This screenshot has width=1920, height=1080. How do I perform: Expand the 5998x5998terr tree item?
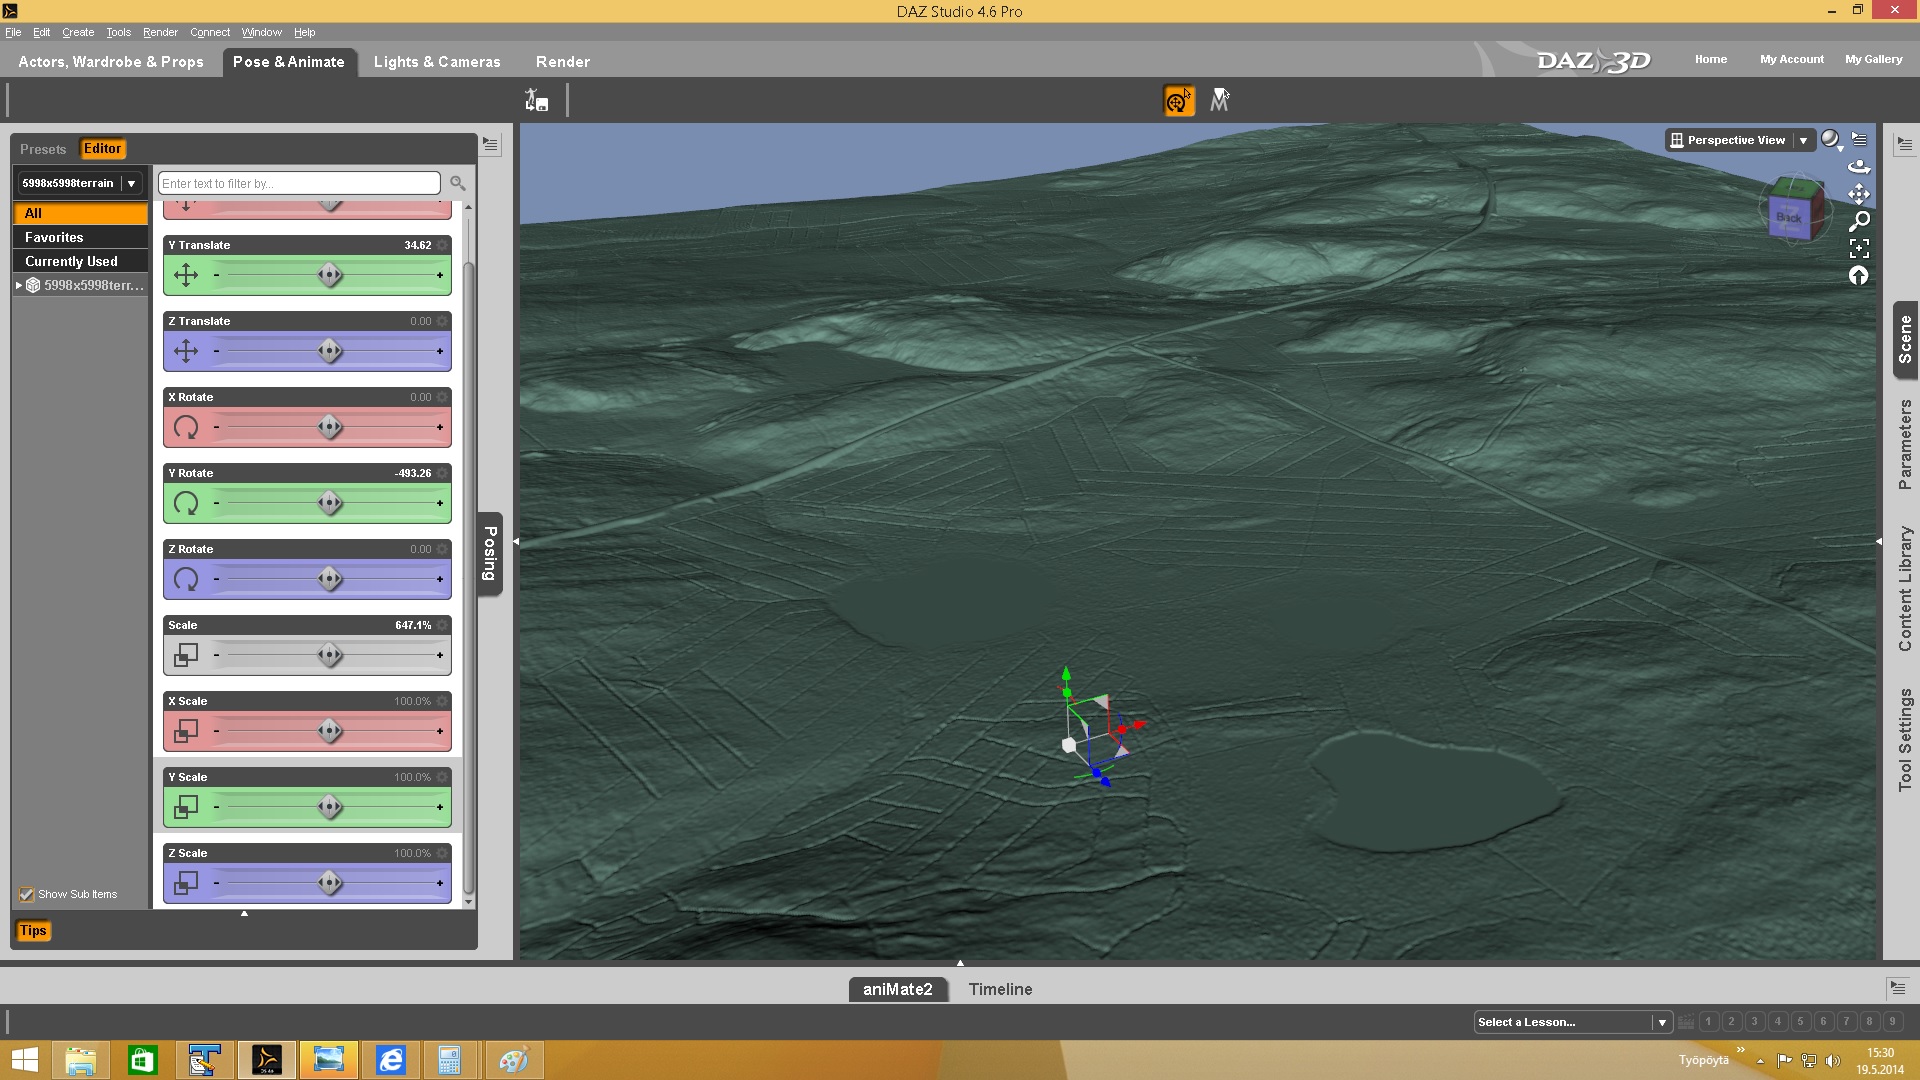19,286
